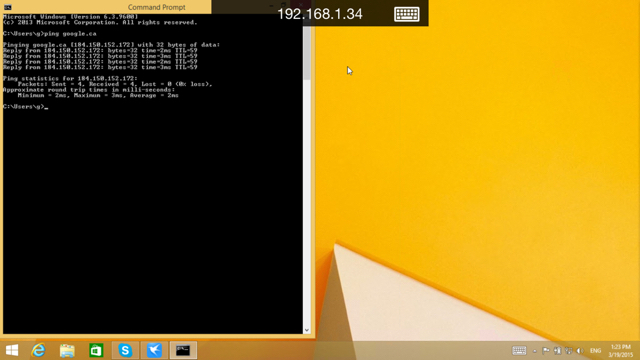Click the Windows Start button
The width and height of the screenshot is (640, 360).
(12, 350)
